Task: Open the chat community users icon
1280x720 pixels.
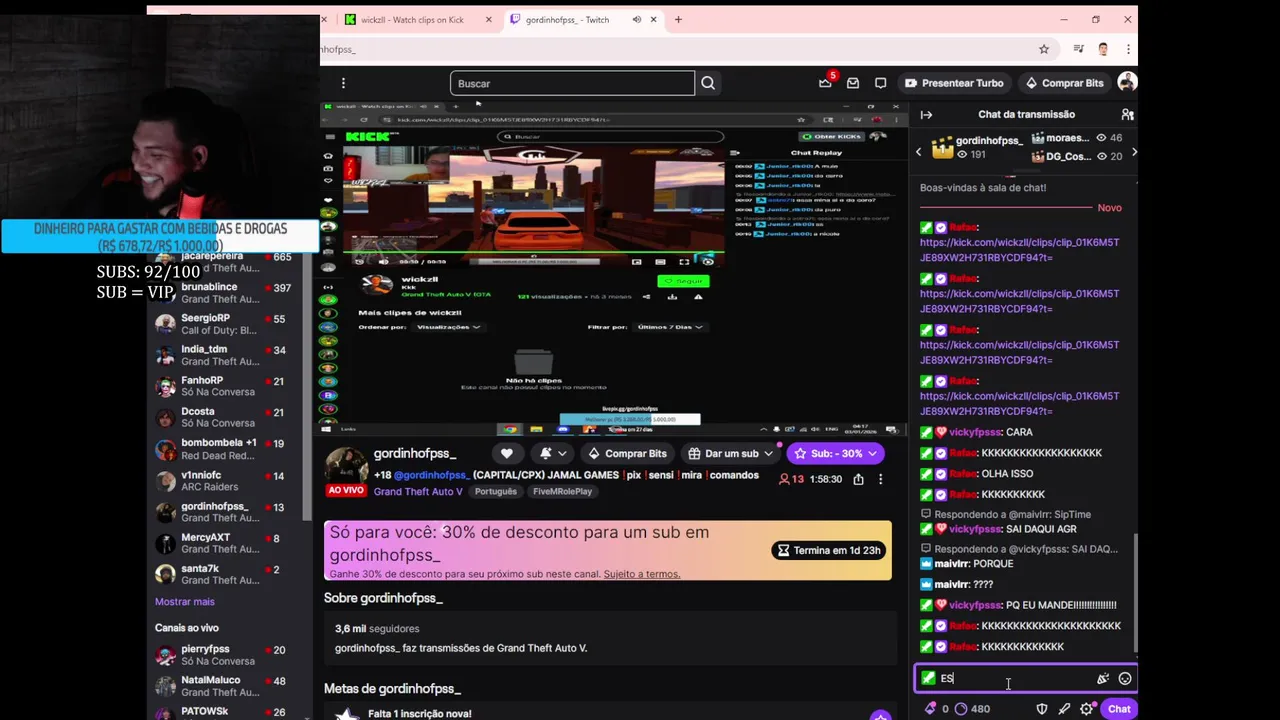Action: 1127,115
